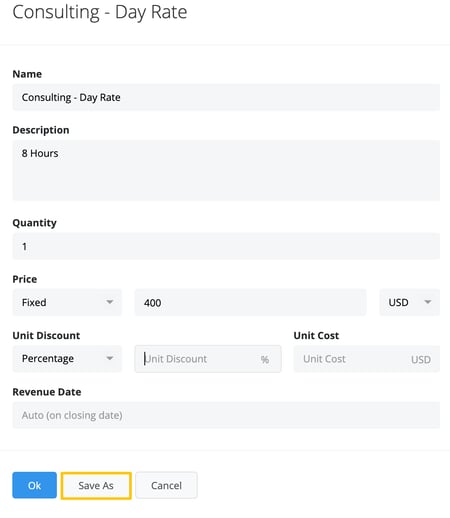Image resolution: width=450 pixels, height=518 pixels.
Task: Click the price amount field showing 400
Action: [x=250, y=302]
